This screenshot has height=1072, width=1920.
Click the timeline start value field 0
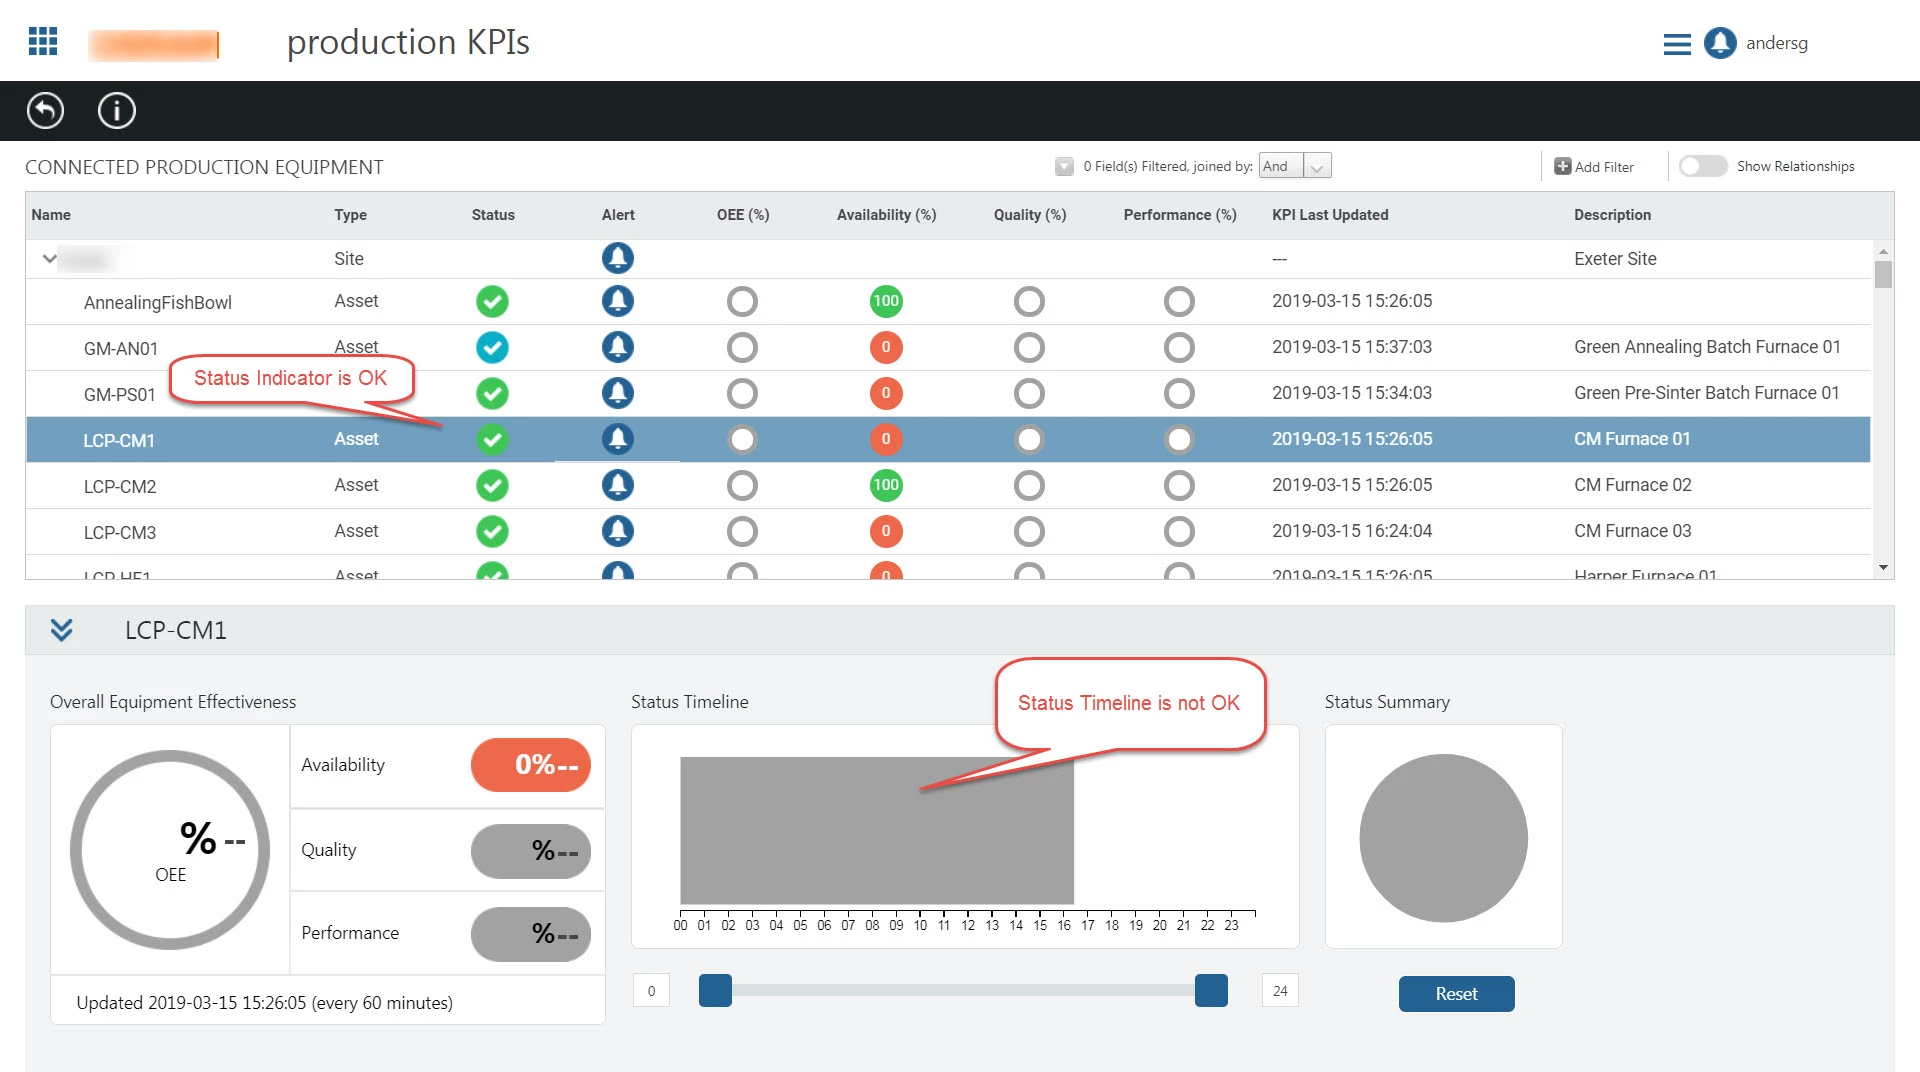click(651, 991)
